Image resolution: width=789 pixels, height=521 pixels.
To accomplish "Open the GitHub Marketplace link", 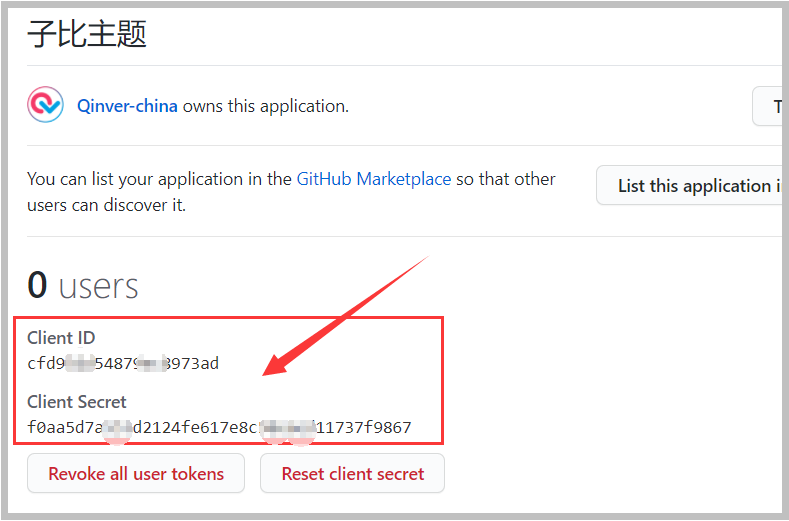I will pos(373,179).
